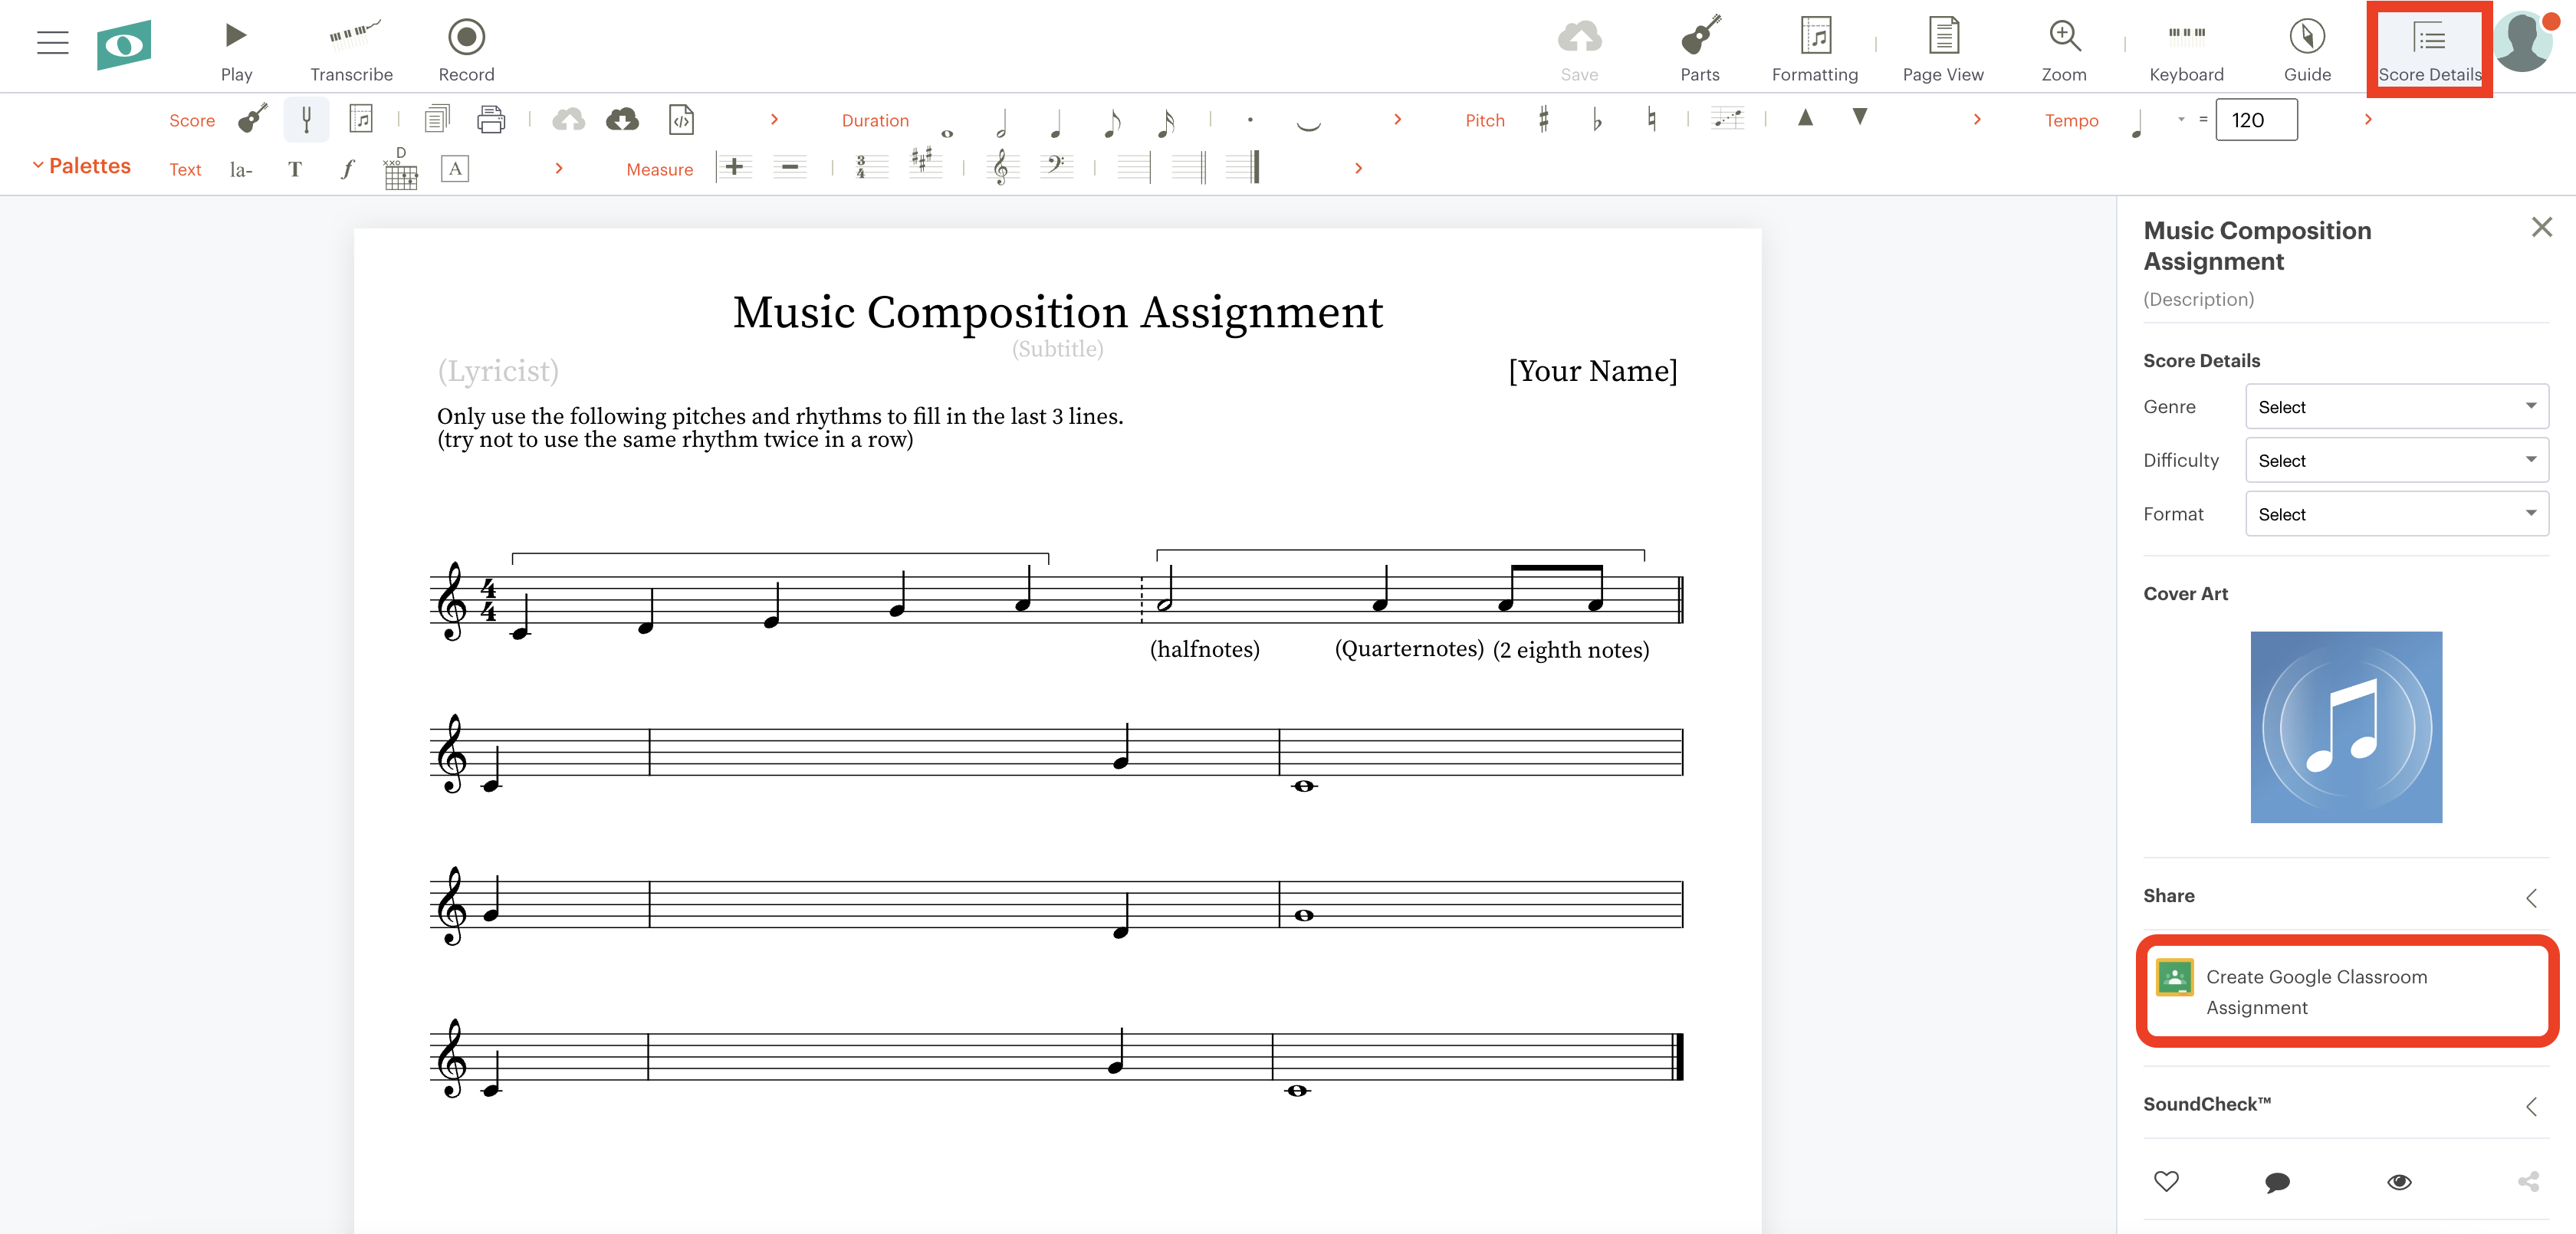Image resolution: width=2576 pixels, height=1234 pixels.
Task: Add a dot to note duration
Action: 1250,120
